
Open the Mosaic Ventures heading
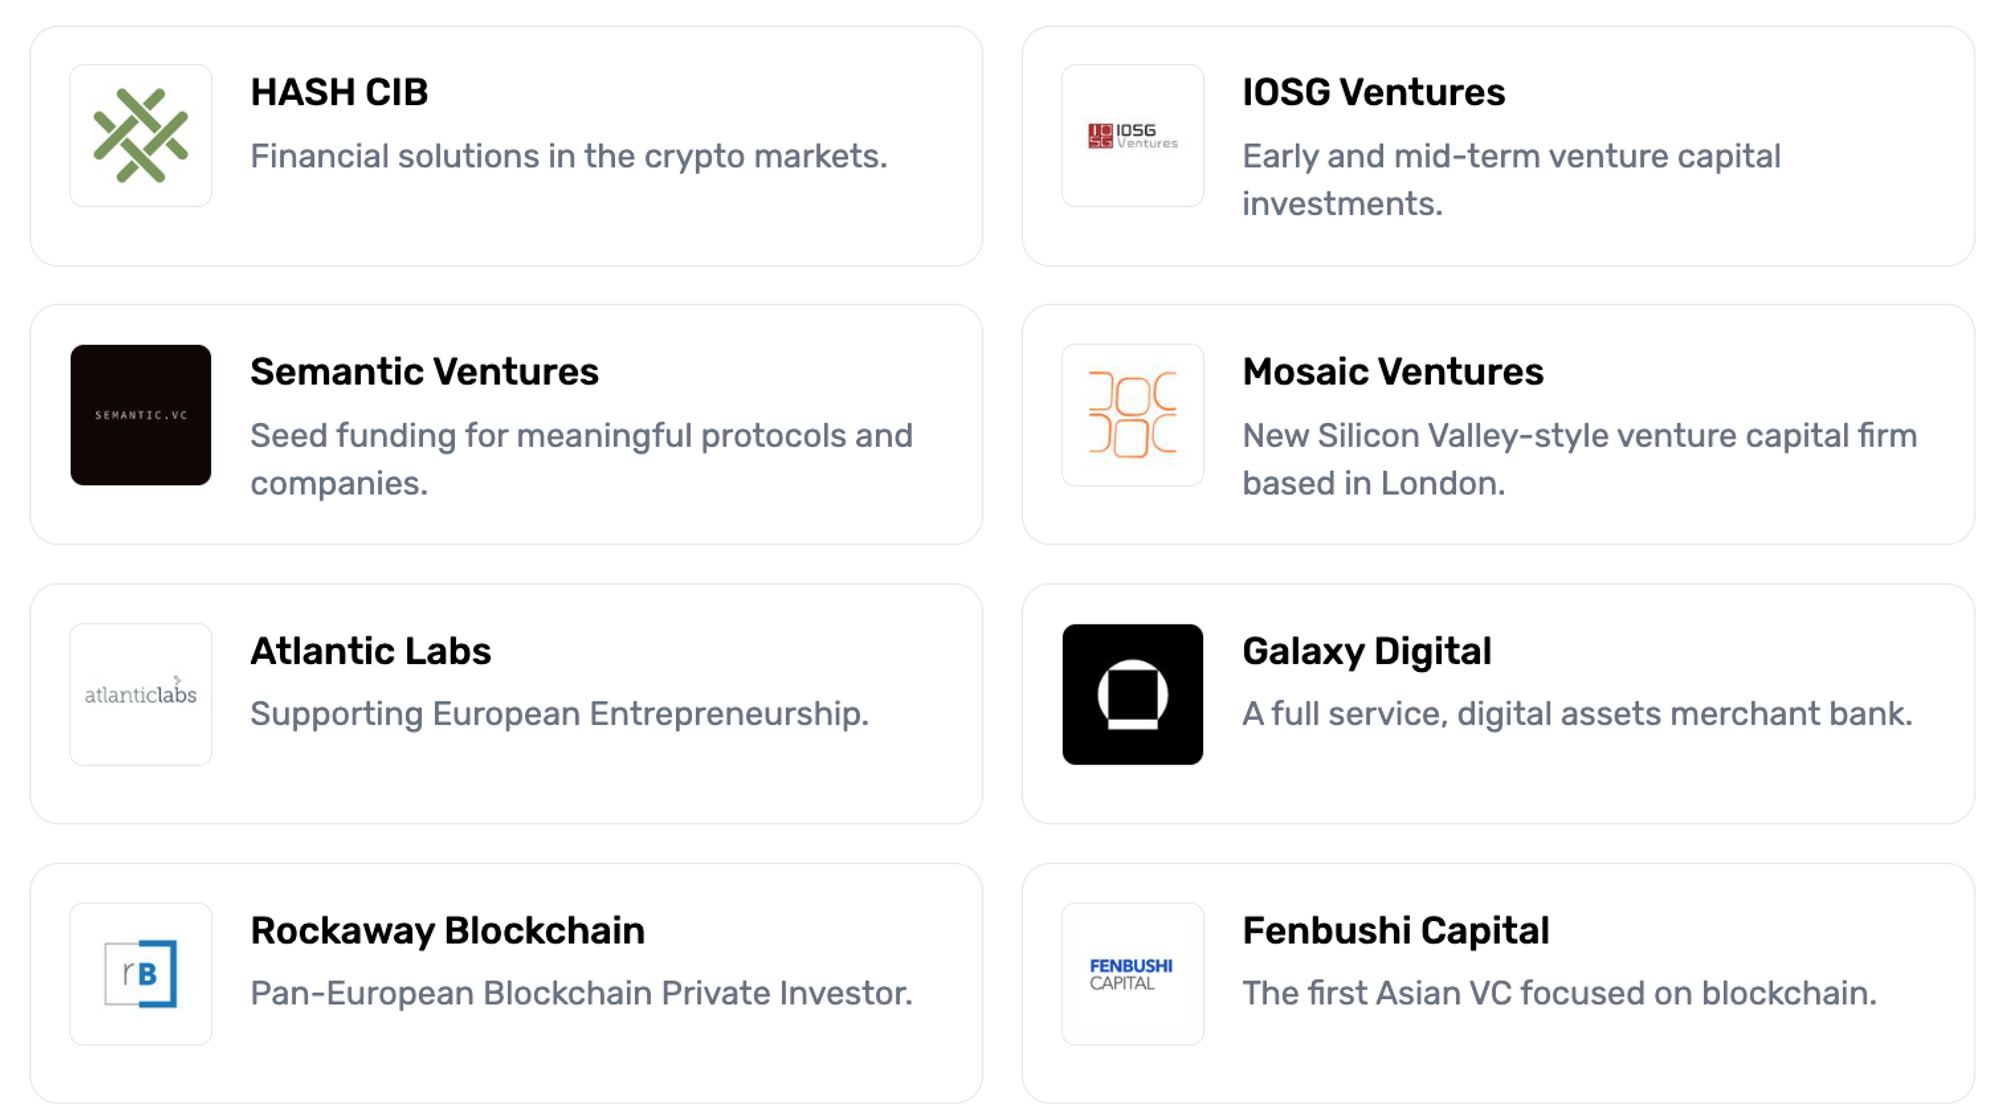(1392, 371)
